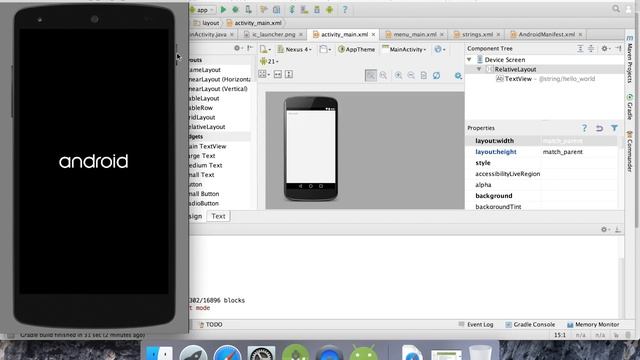This screenshot has width=640, height=360.
Task: Open the API level 21 dropdown
Action: (x=269, y=62)
